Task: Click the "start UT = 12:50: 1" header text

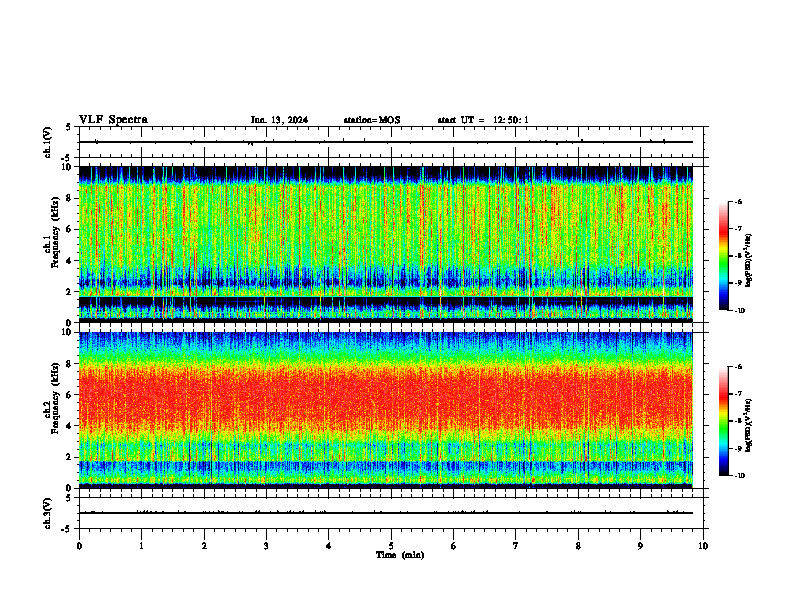Action: point(483,120)
